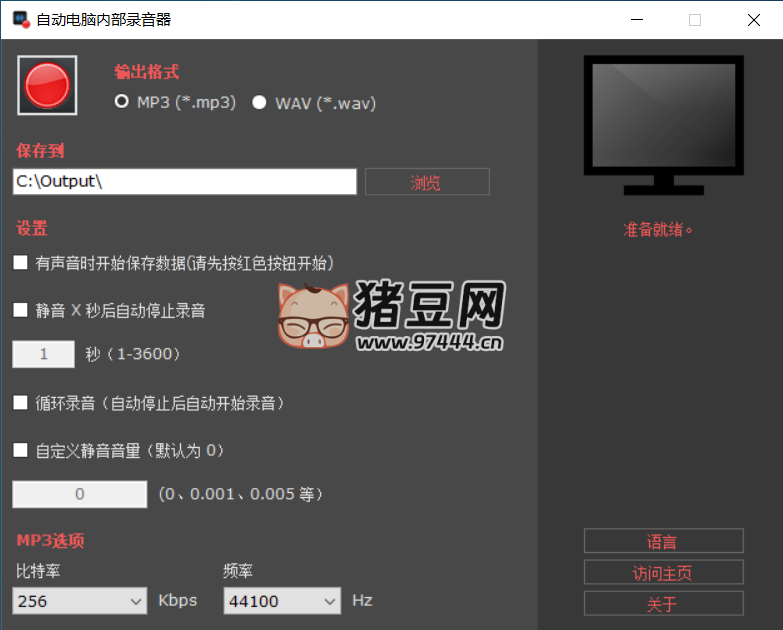The height and width of the screenshot is (630, 783).
Task: Open the 关于 about button
Action: click(x=663, y=603)
